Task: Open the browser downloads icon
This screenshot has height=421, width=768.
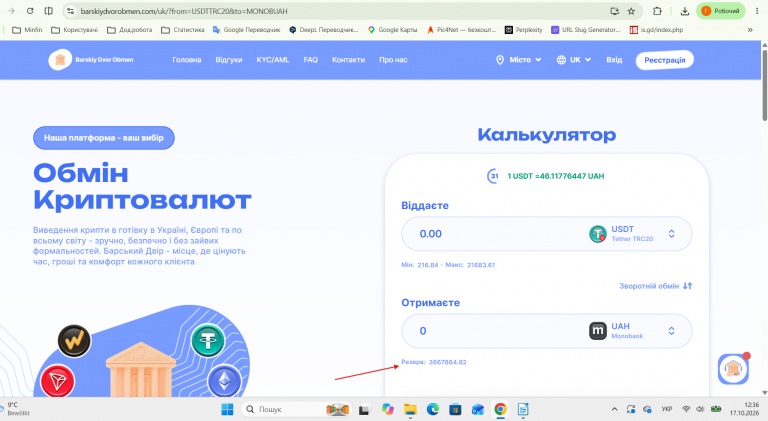Action: (x=685, y=11)
